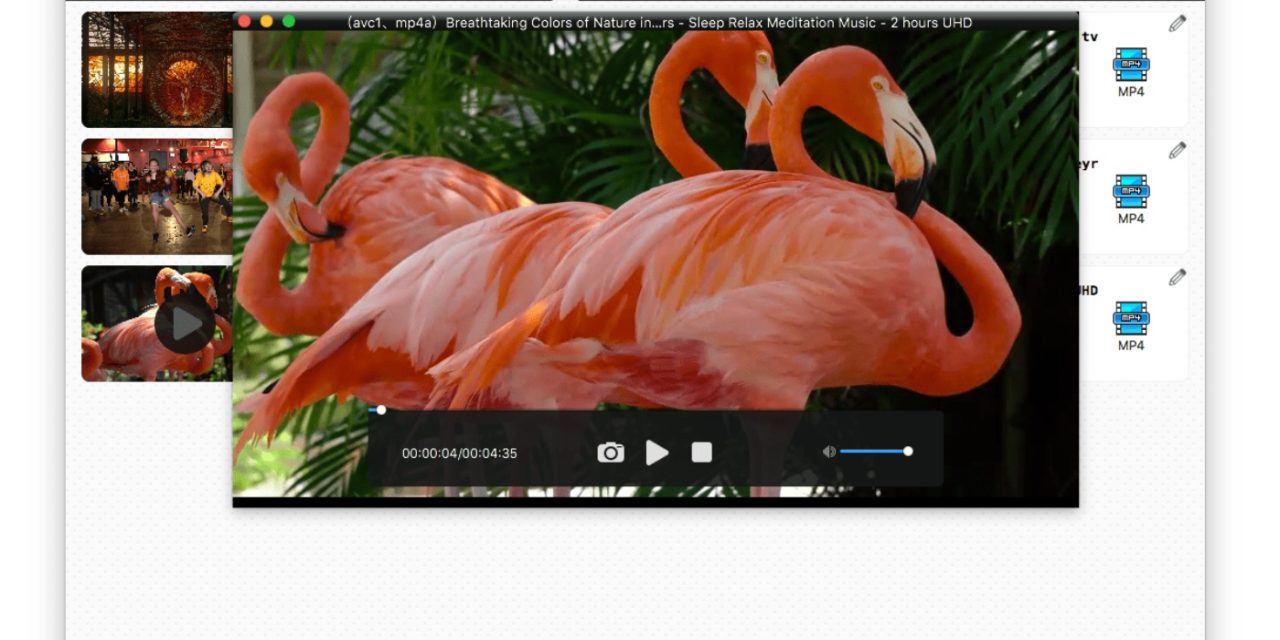Edit the first video with its pencil icon
The height and width of the screenshot is (640, 1280).
[1177, 24]
